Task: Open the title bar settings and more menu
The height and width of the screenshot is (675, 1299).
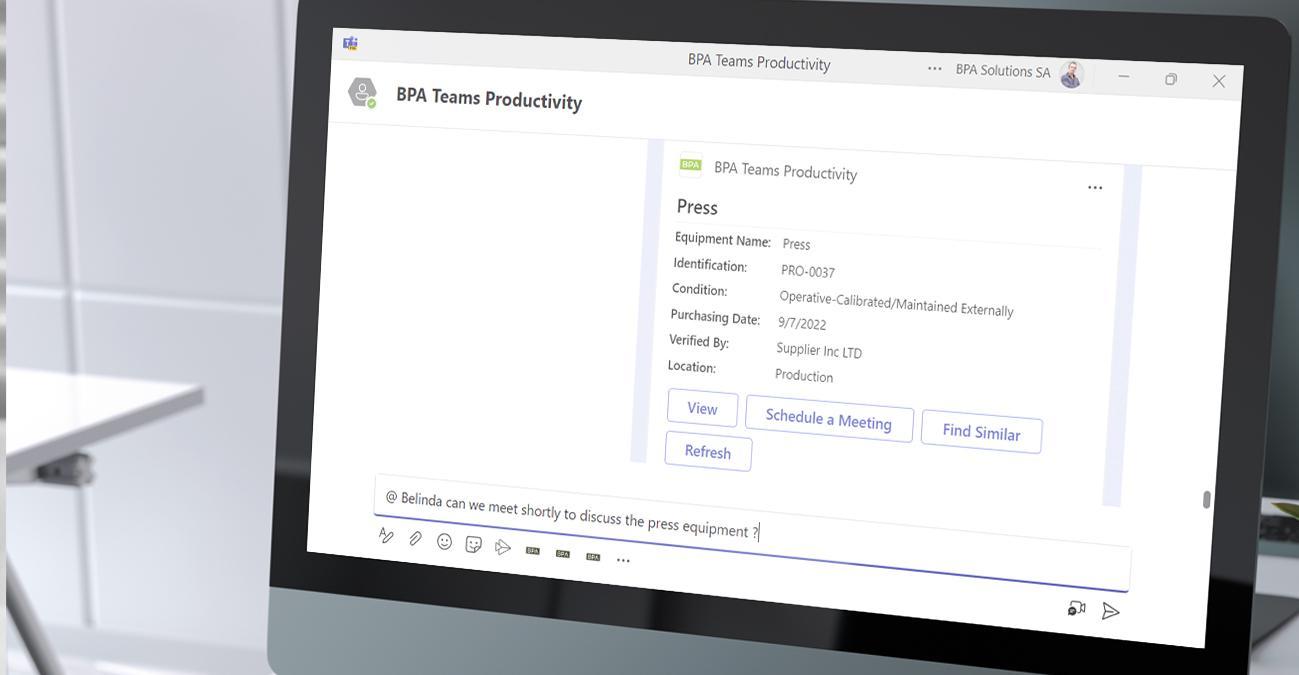Action: coord(934,68)
